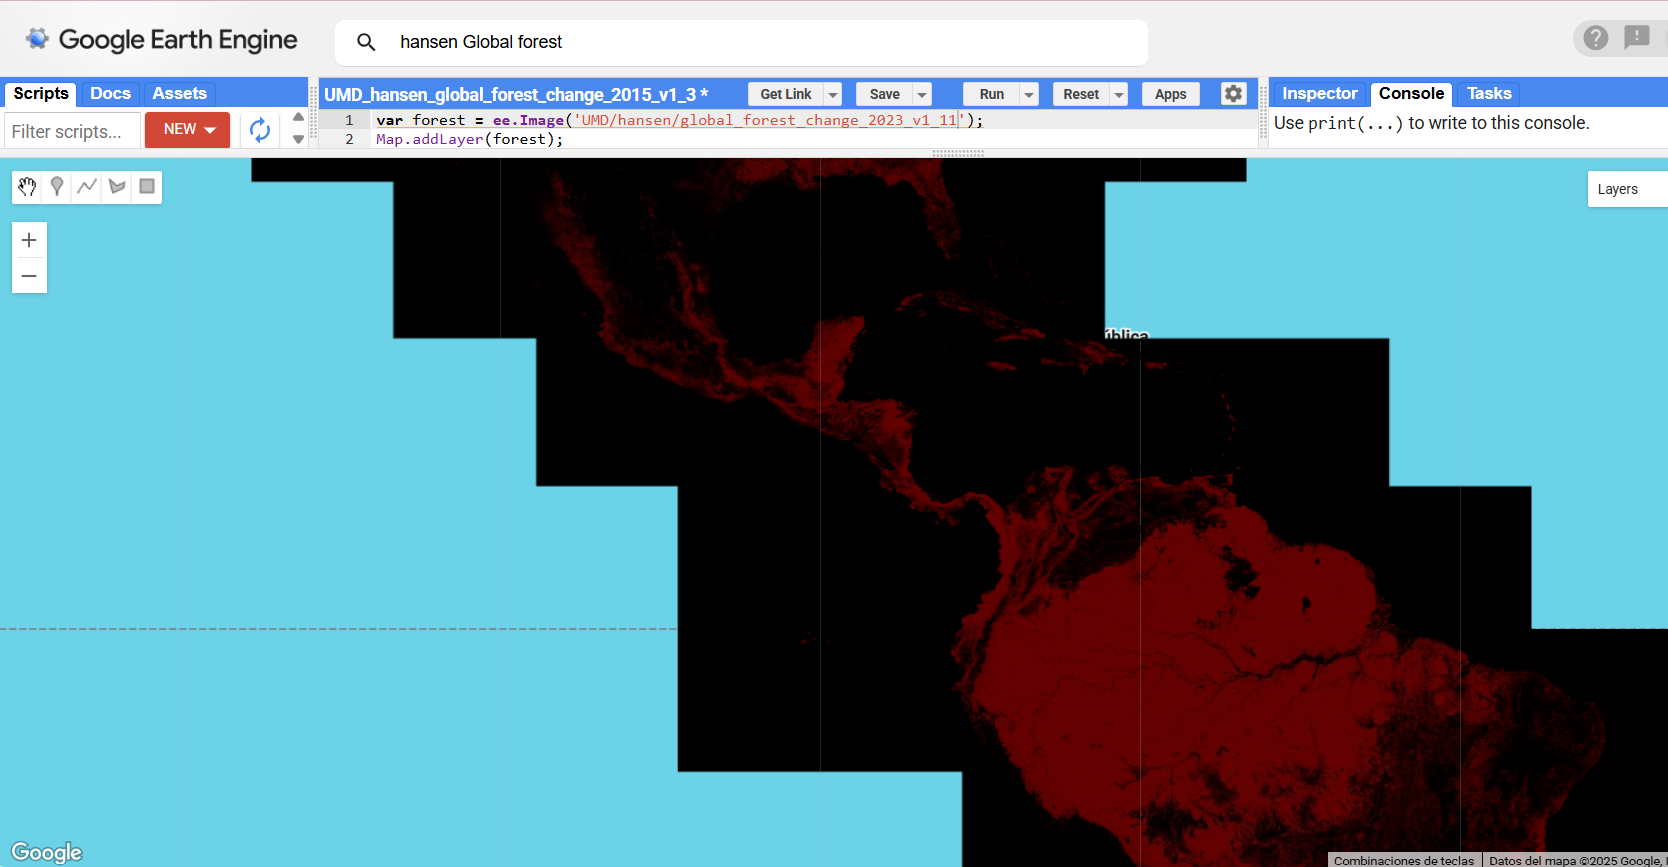Expand the Save dropdown arrow
1668x867 pixels.
(x=922, y=94)
